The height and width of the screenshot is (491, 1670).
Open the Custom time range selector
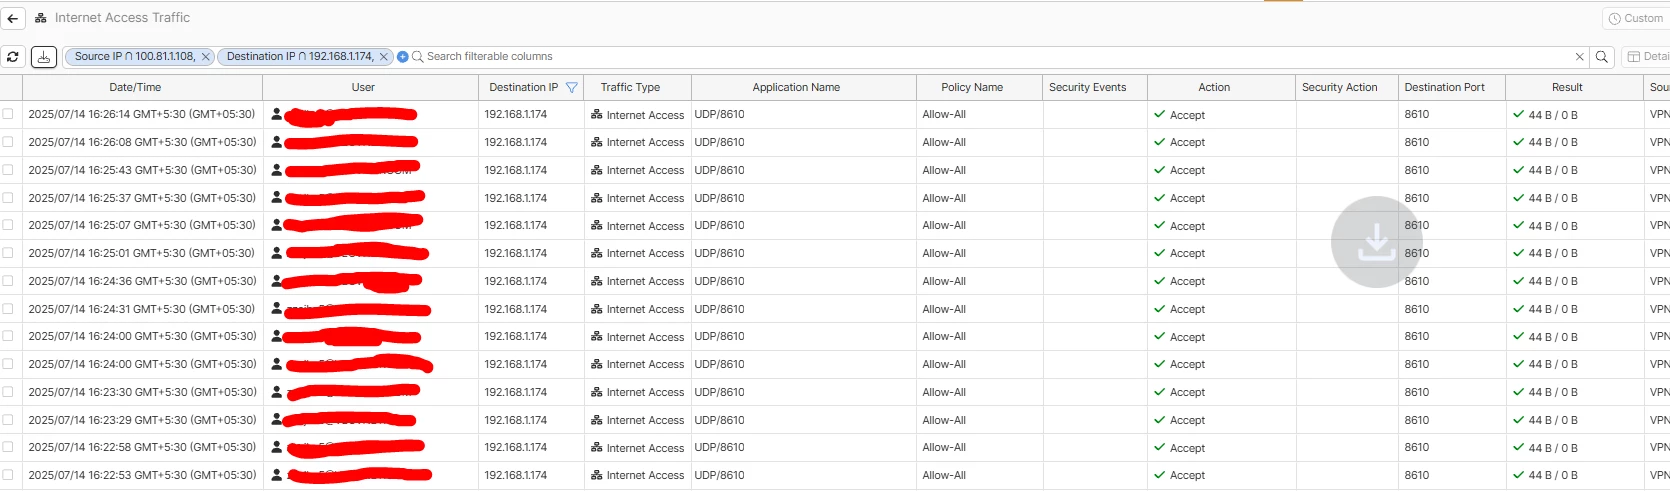coord(1636,18)
